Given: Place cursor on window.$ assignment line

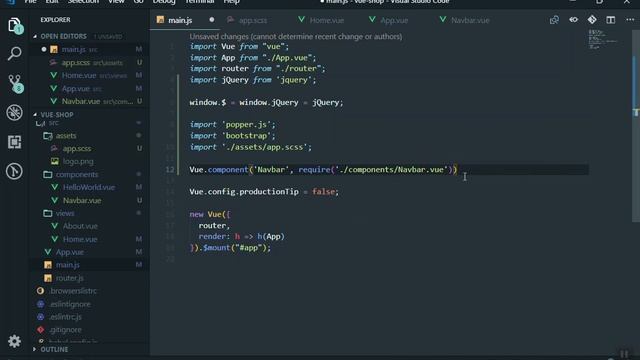Looking at the screenshot, I should (266, 102).
